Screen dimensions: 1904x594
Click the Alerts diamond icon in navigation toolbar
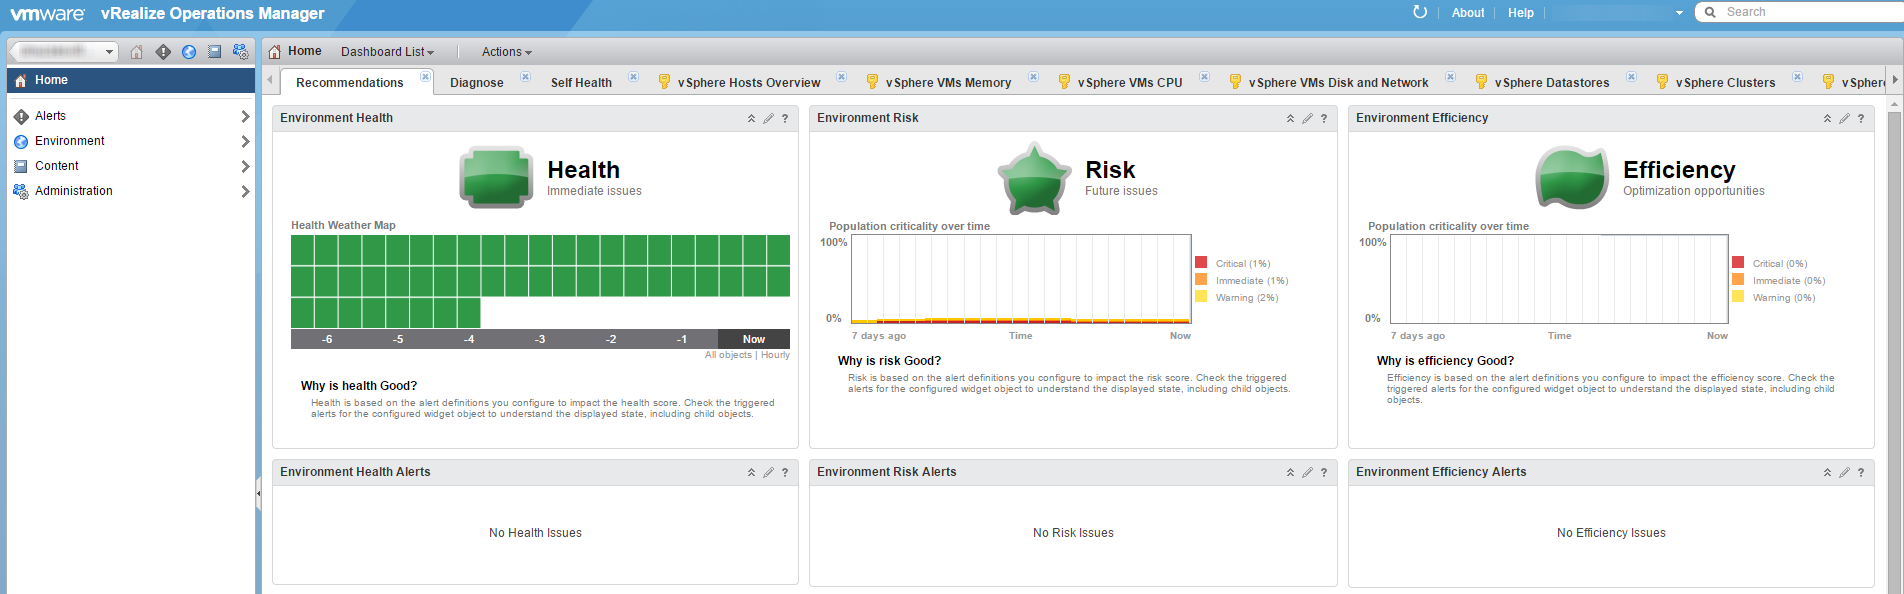[x=163, y=52]
